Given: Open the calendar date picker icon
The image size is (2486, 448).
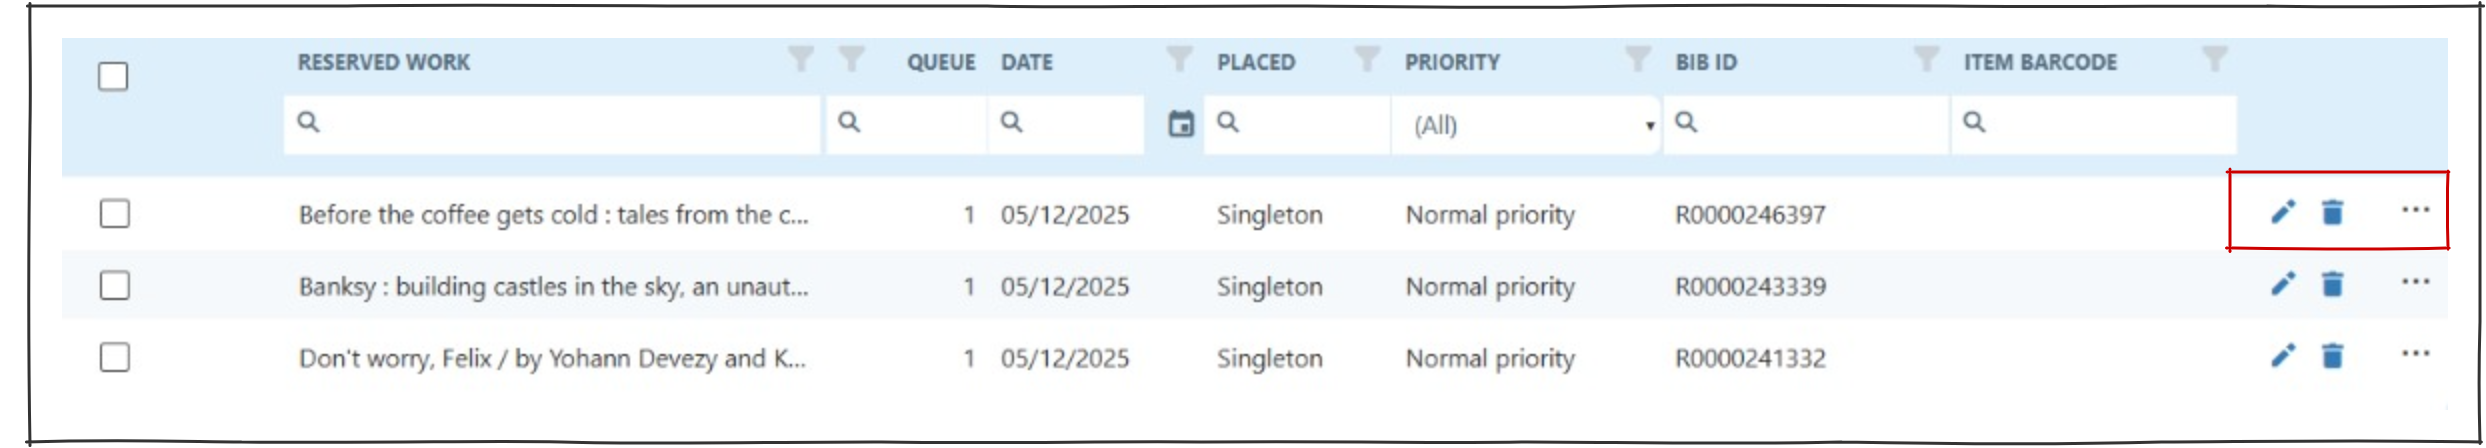Looking at the screenshot, I should (x=1181, y=124).
